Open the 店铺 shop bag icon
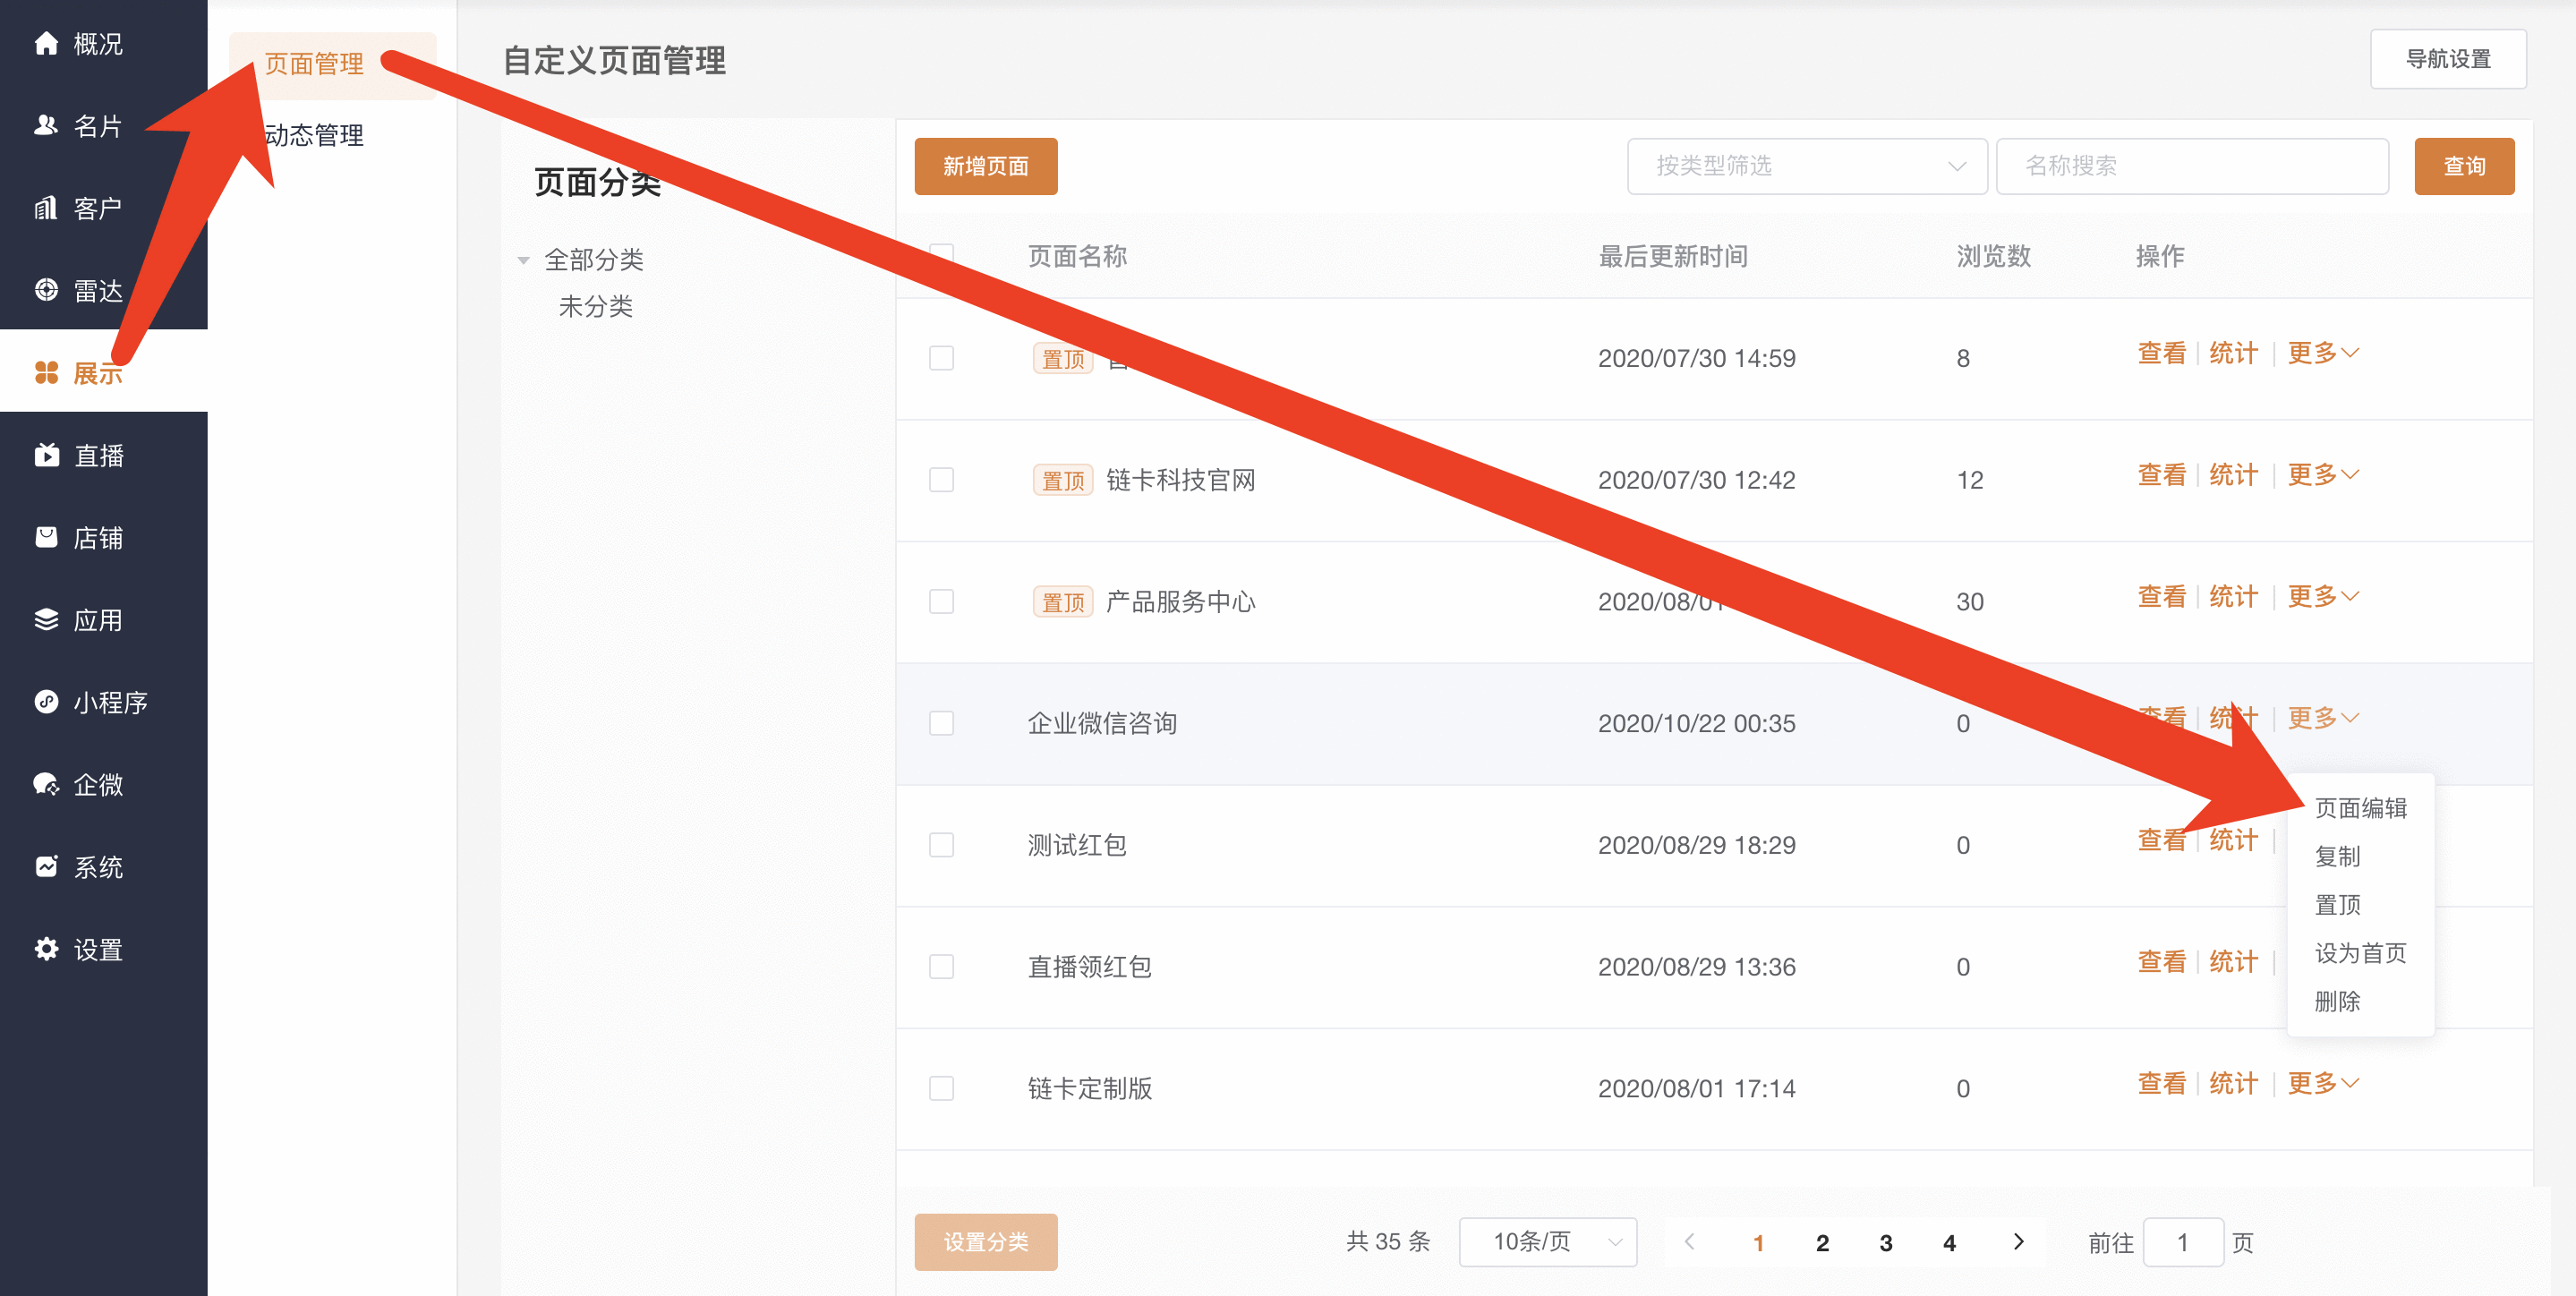2576x1296 pixels. (46, 537)
